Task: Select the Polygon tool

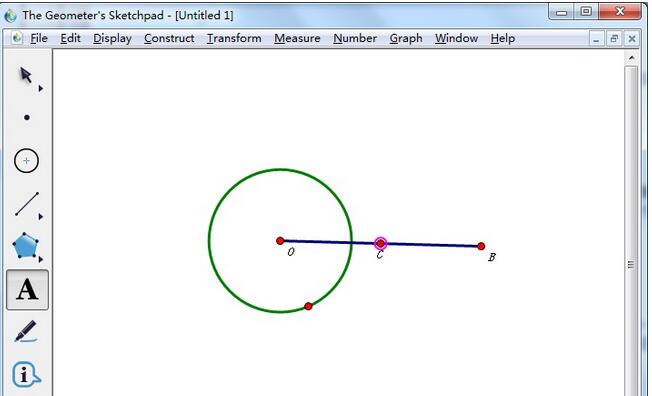Action: (25, 245)
